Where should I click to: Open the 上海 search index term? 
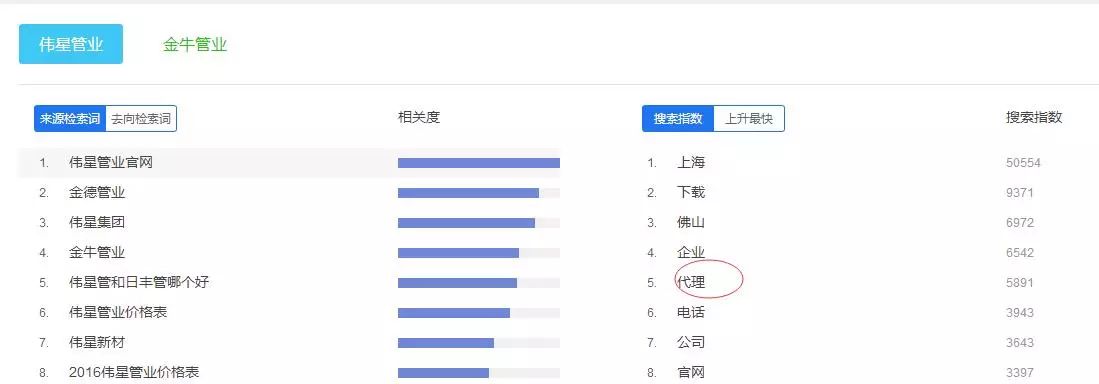(x=691, y=163)
